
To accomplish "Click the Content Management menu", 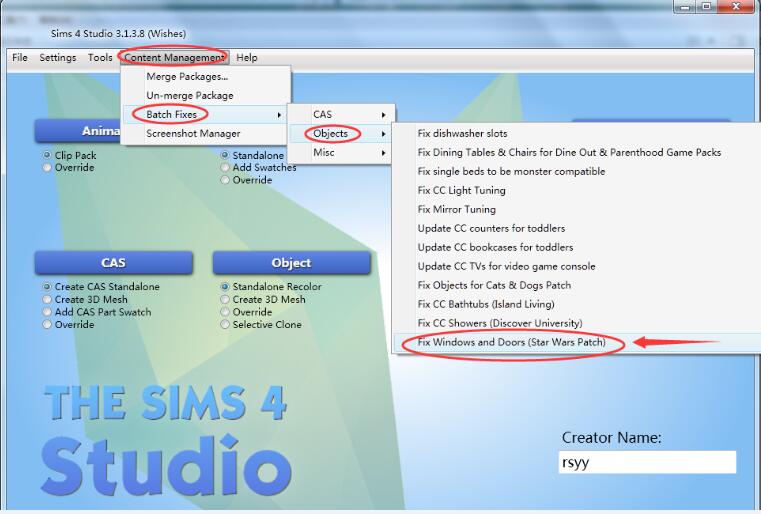I will 175,57.
